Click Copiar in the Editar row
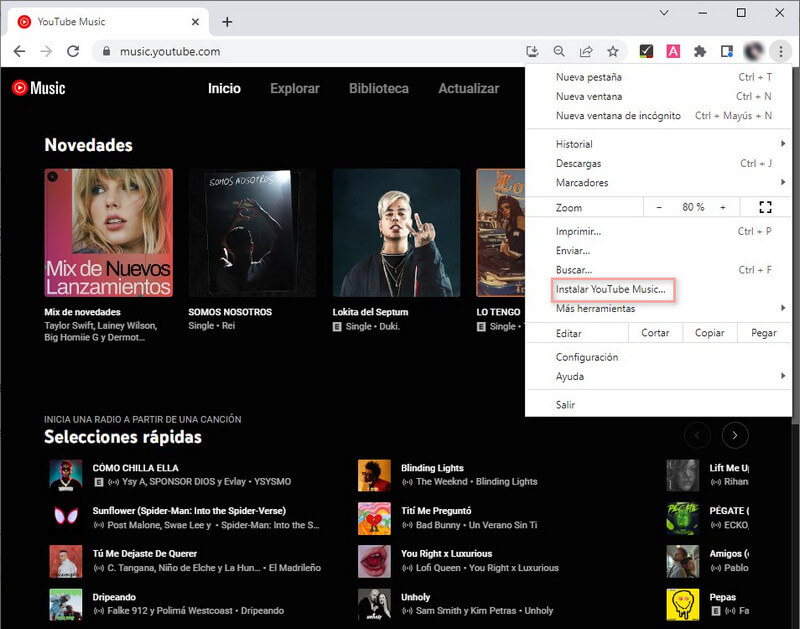The width and height of the screenshot is (800, 629). (x=710, y=333)
